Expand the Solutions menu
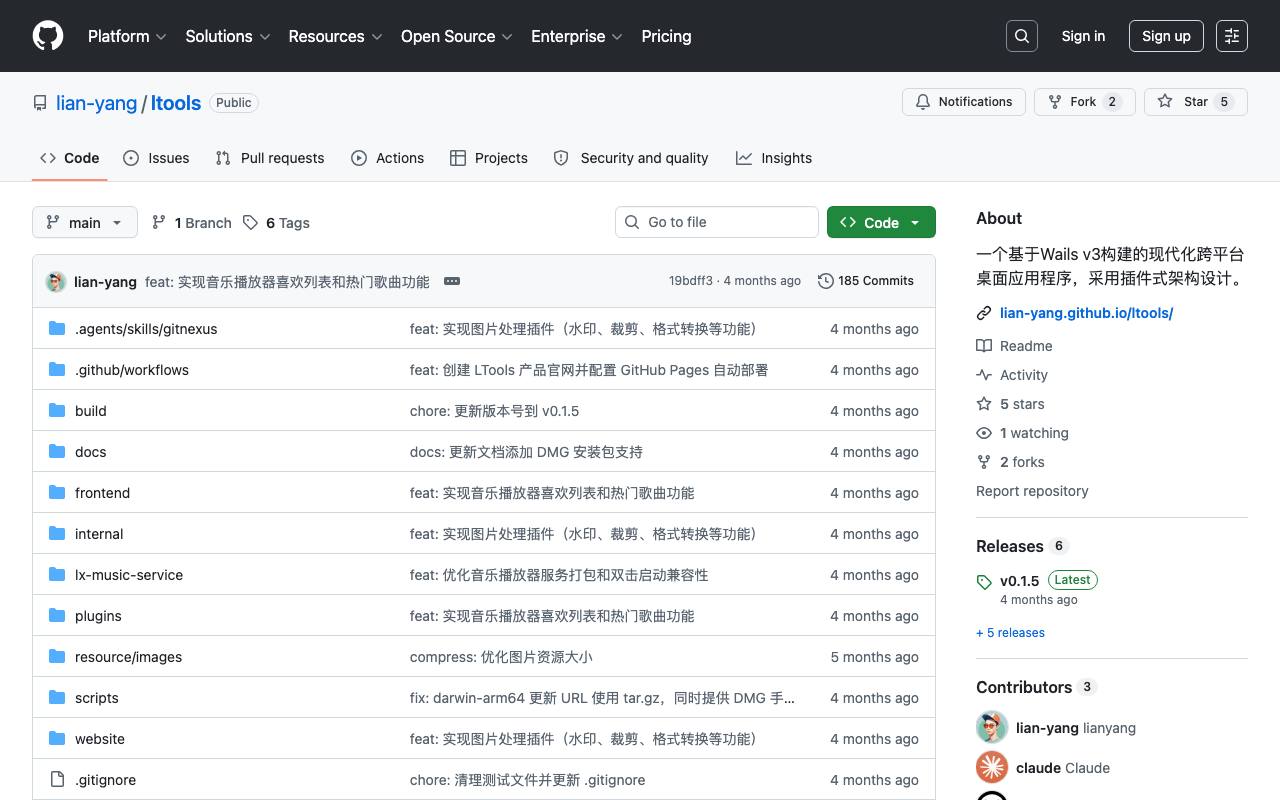 click(228, 36)
